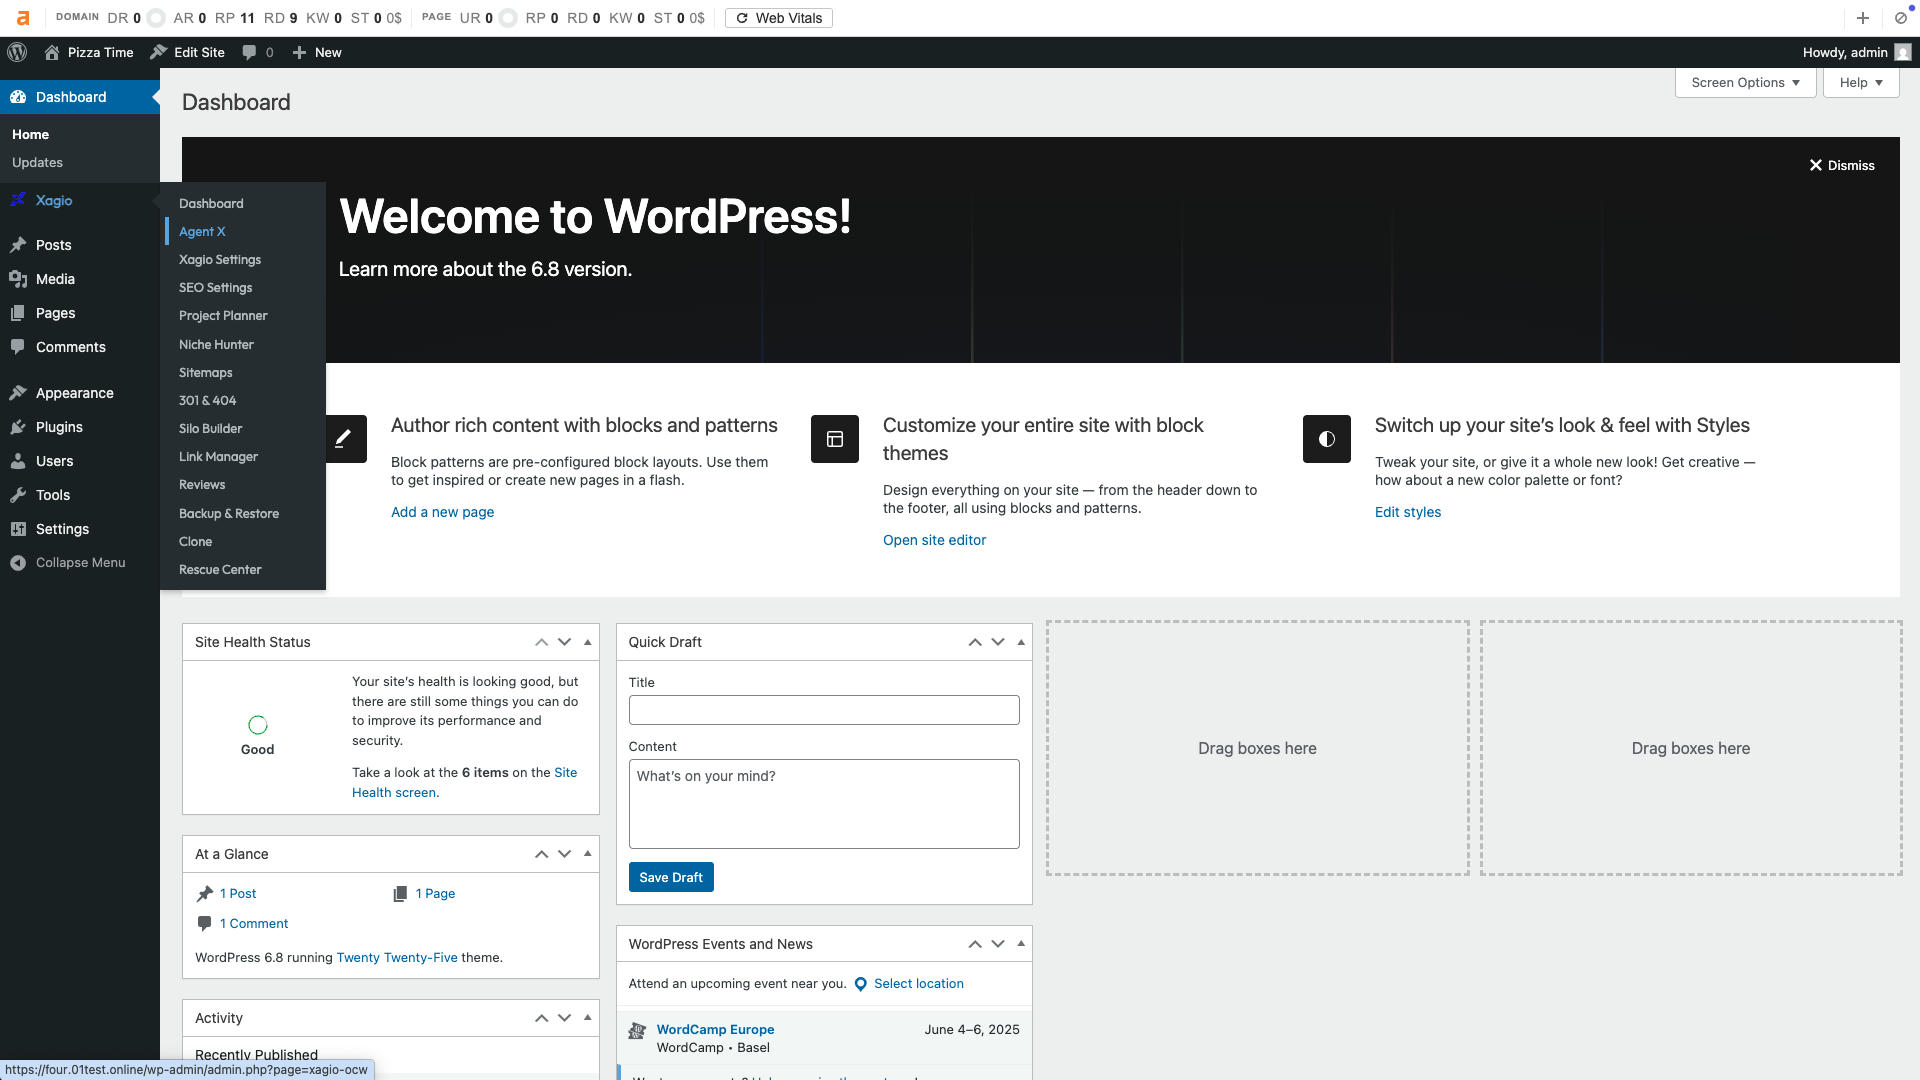Open the WordPress logo menu
The width and height of the screenshot is (1920, 1080).
click(x=17, y=52)
